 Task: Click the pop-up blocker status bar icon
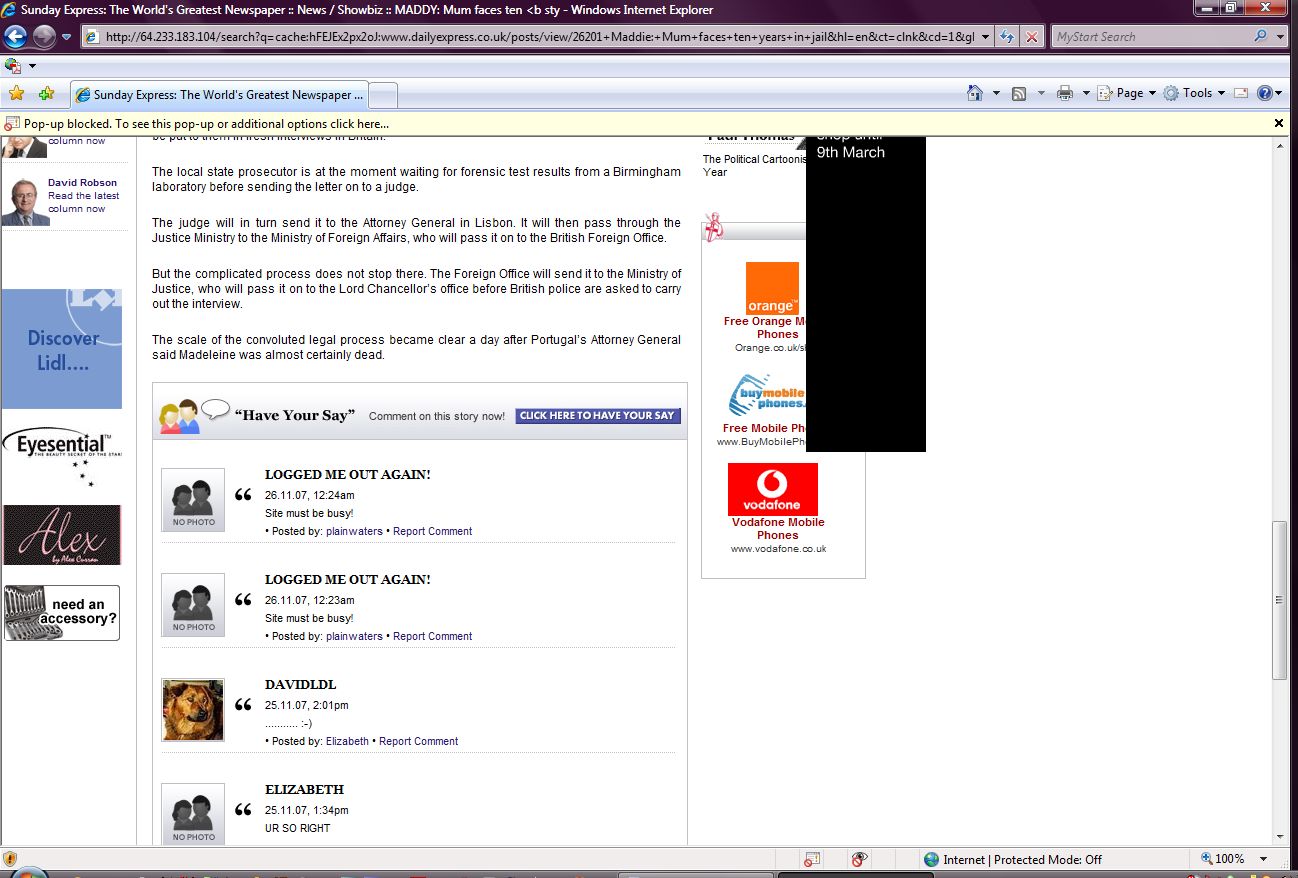coord(812,859)
